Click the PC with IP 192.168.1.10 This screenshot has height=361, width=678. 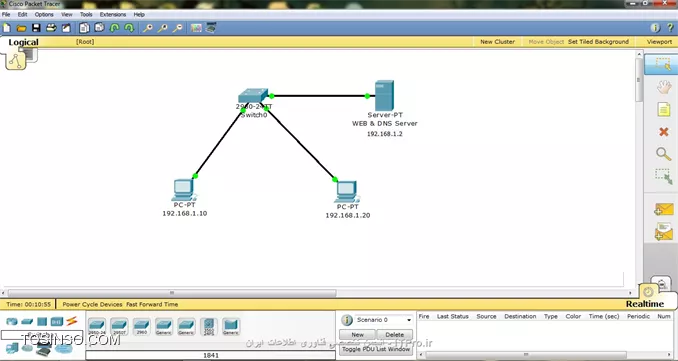[184, 190]
